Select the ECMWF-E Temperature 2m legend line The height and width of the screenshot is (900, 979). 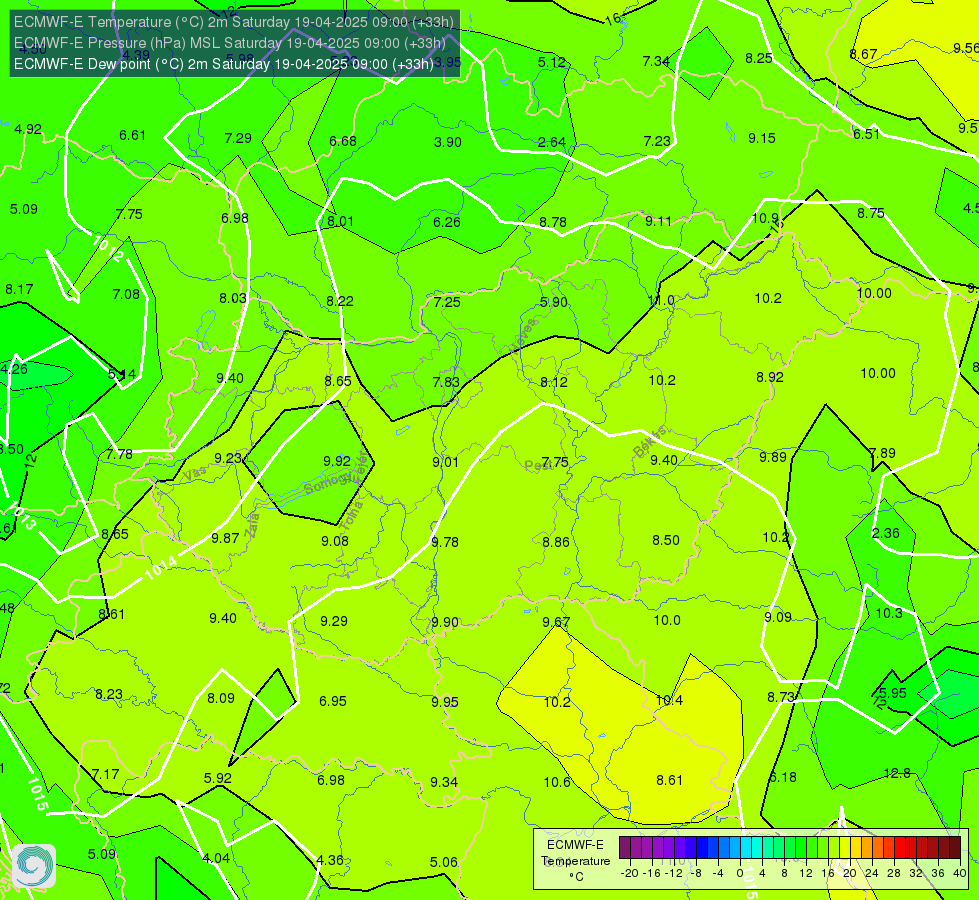(x=234, y=22)
